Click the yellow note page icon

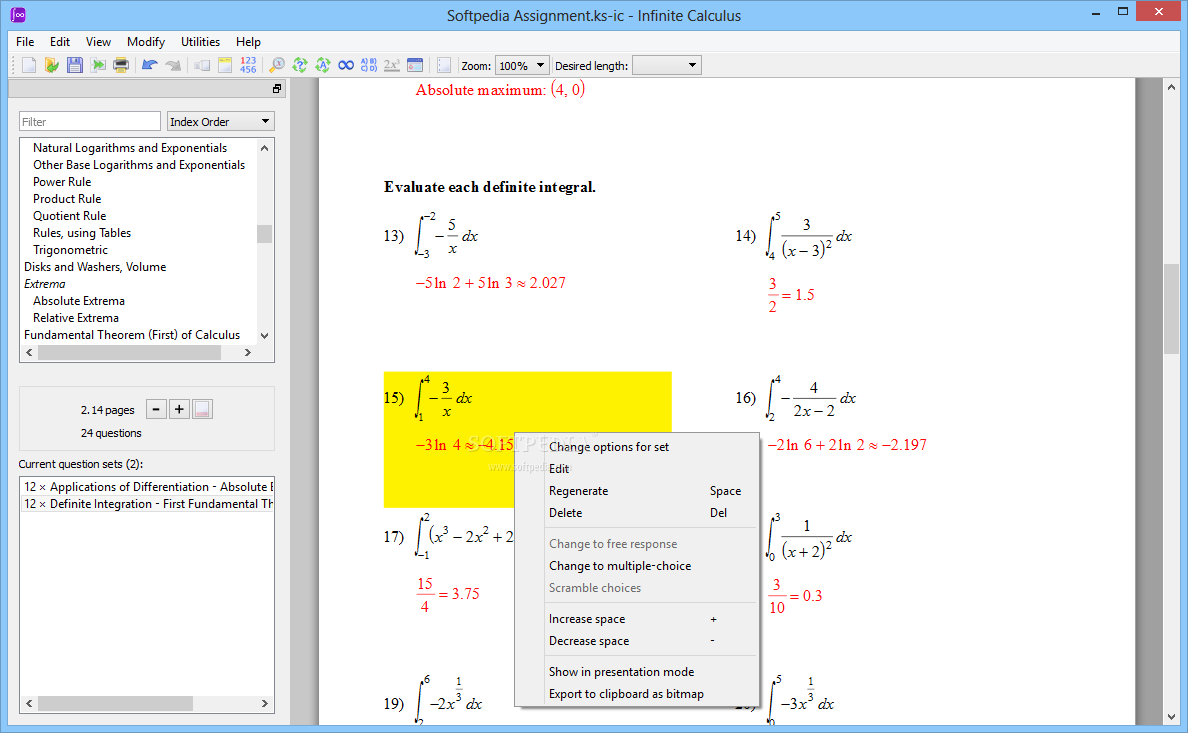(x=225, y=65)
